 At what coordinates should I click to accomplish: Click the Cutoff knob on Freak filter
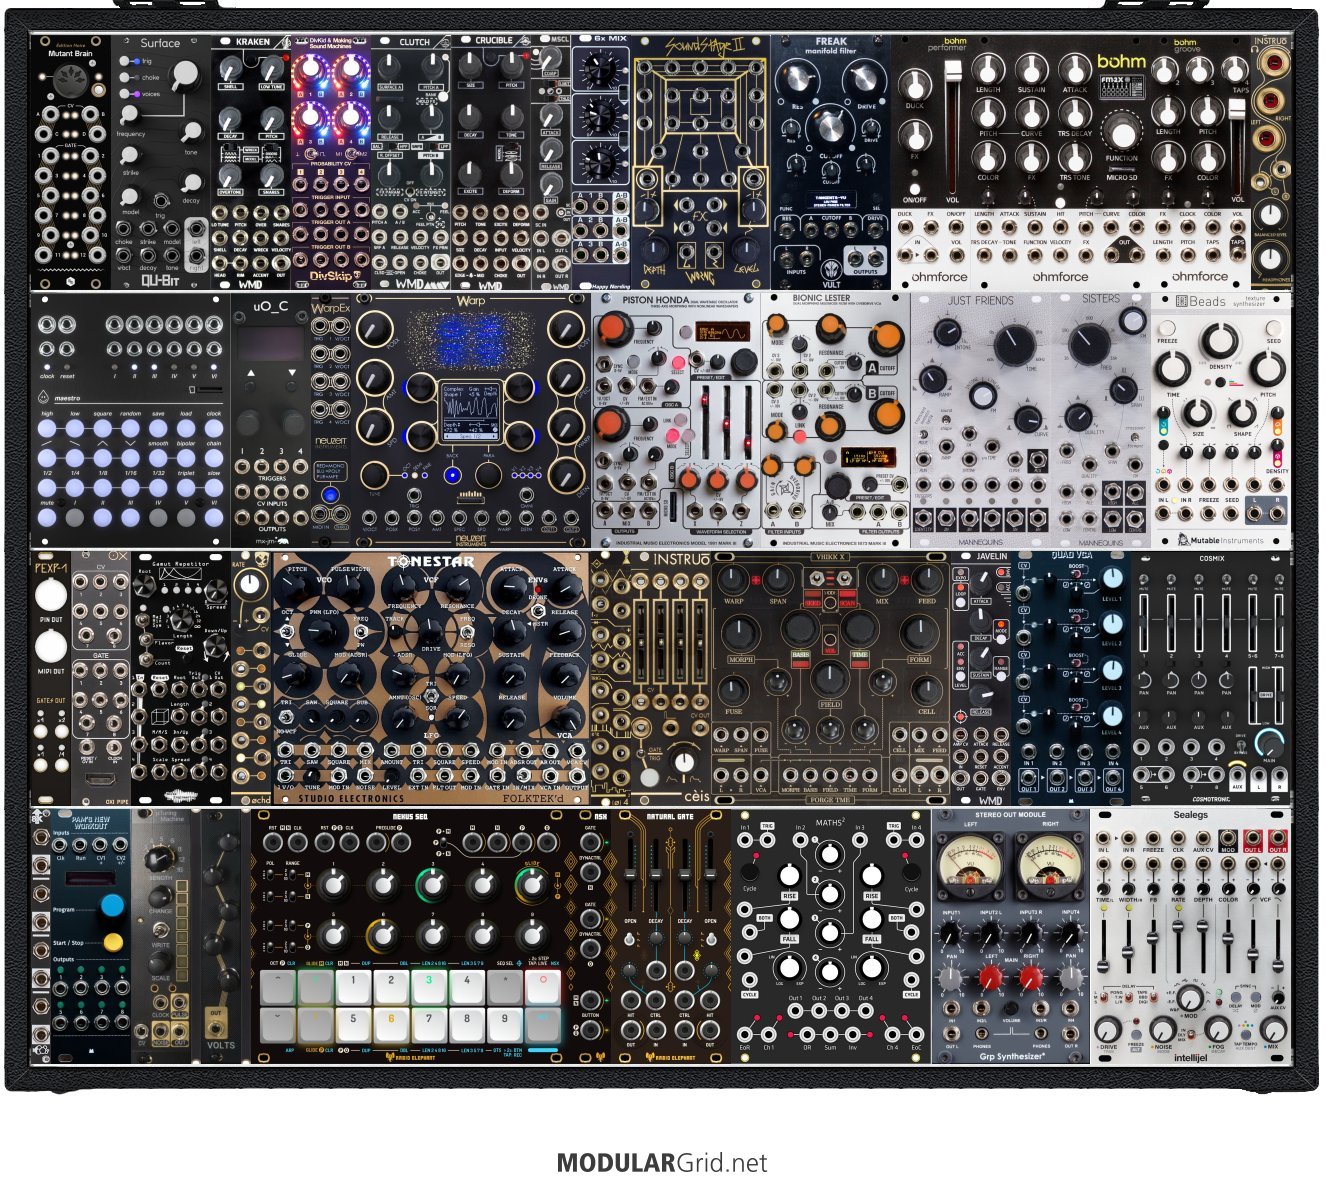[831, 130]
